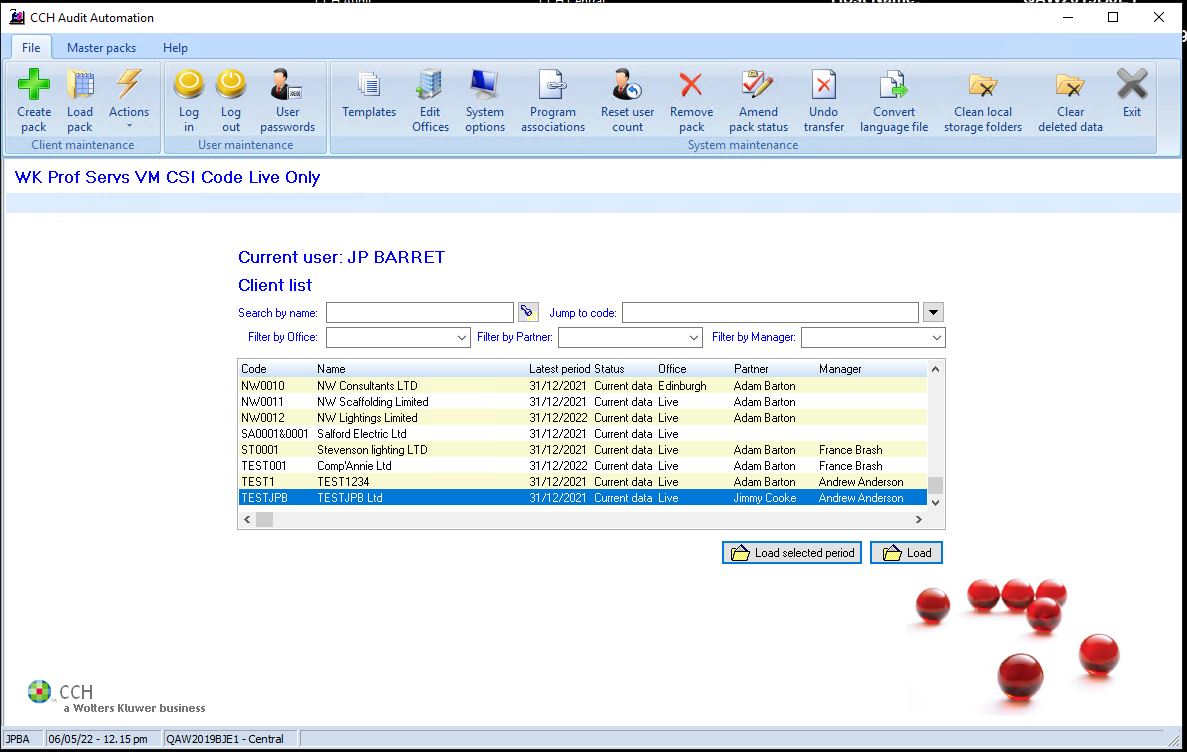Expand the Filter by Office dropdown
Screen dimensions: 1187x752
462,338
